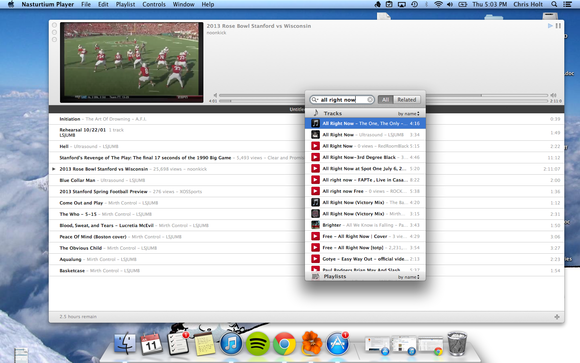Open the Apple menu
The width and height of the screenshot is (580, 363).
pos(11,4)
